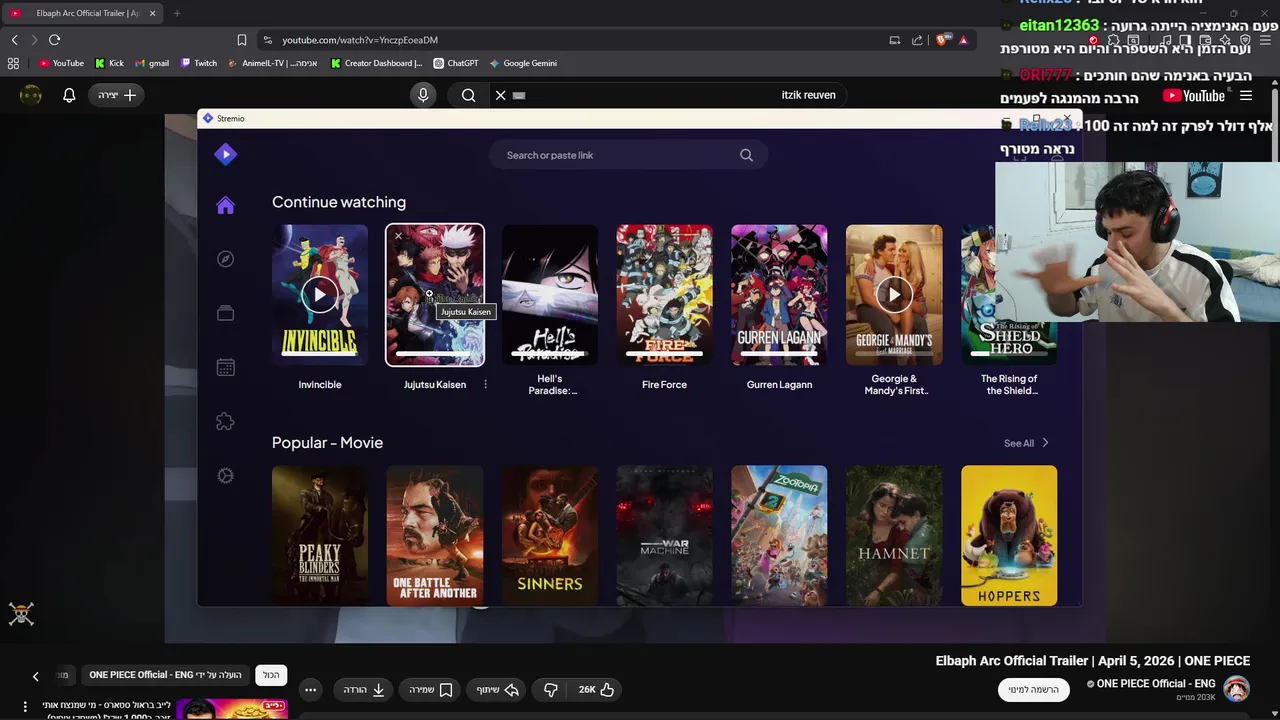Viewport: 1280px width, 720px height.
Task: Download the YouTube video
Action: 365,689
